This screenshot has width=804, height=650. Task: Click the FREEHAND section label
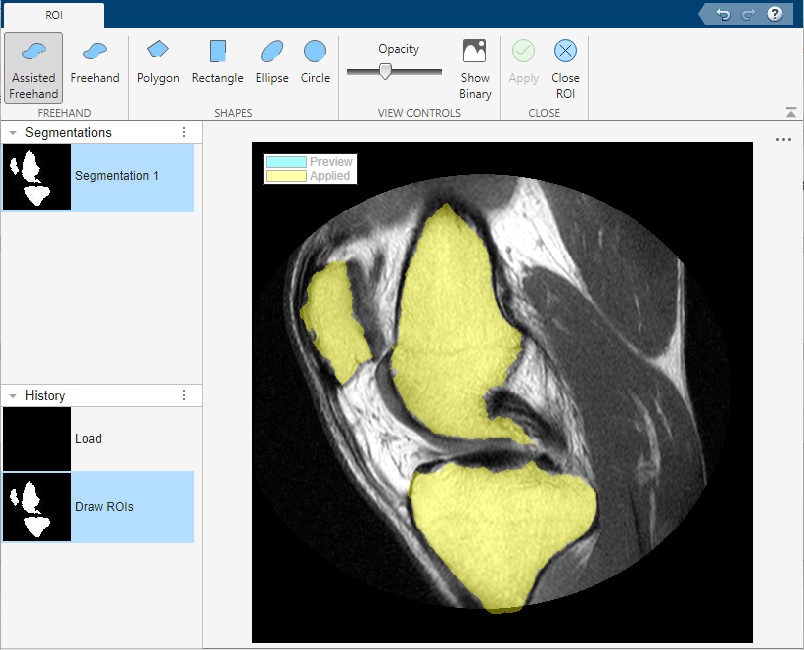tap(64, 113)
